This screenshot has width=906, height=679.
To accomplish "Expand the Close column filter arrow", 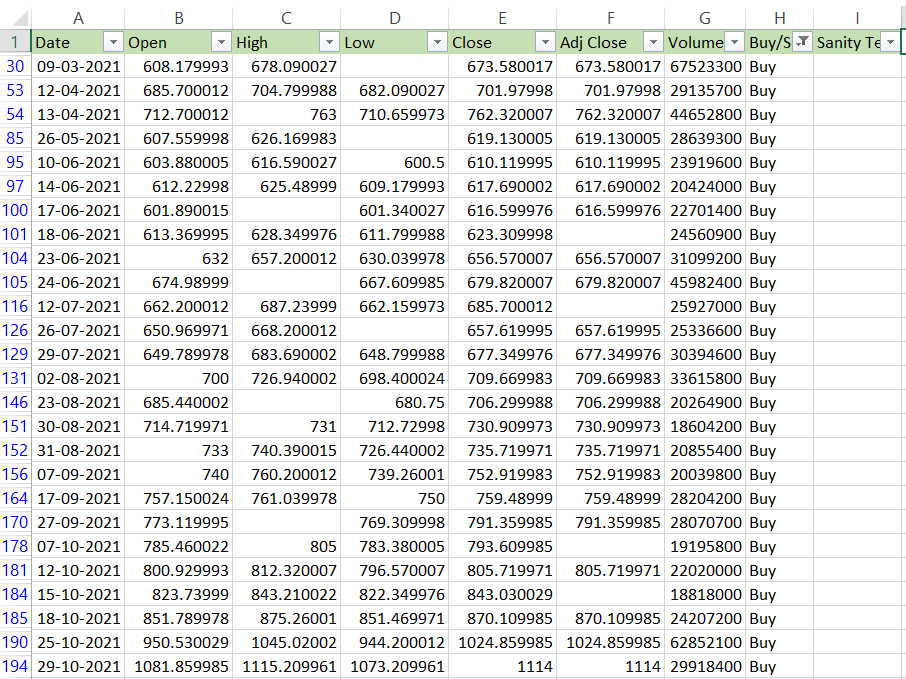I will (545, 42).
